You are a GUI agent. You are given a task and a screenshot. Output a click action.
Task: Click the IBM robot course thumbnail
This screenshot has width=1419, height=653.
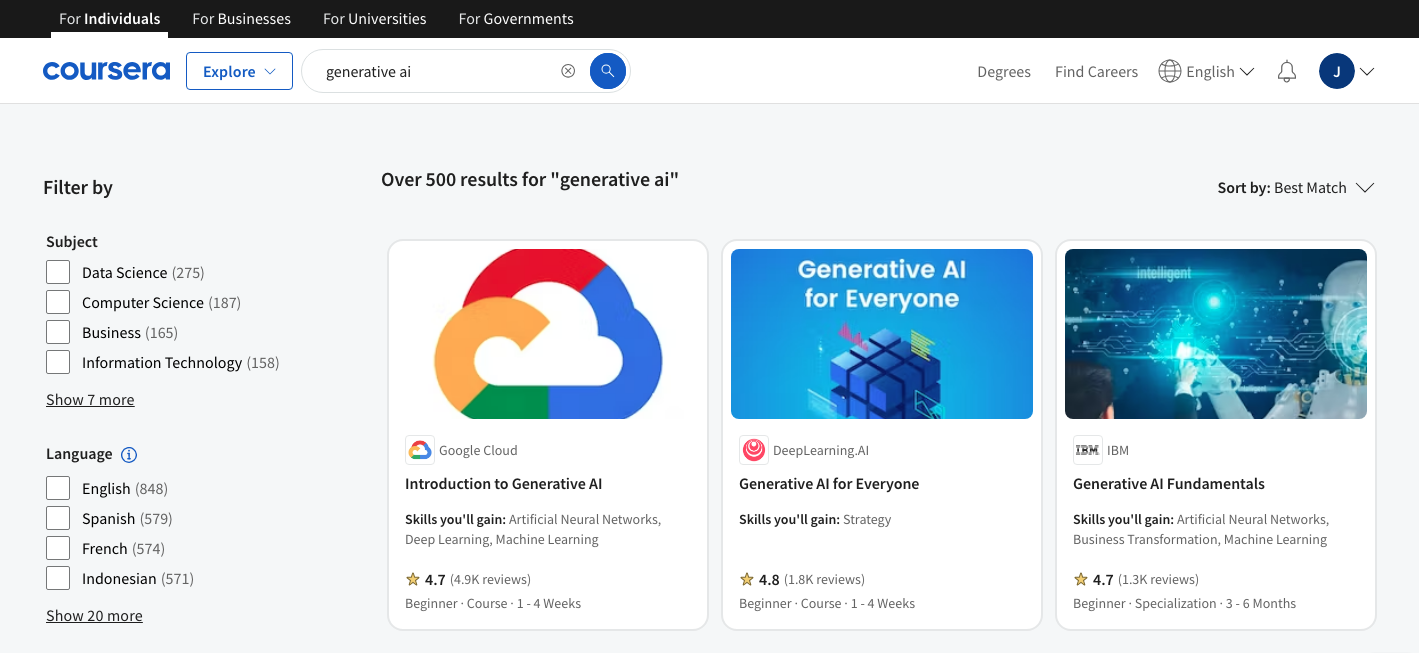point(1216,334)
